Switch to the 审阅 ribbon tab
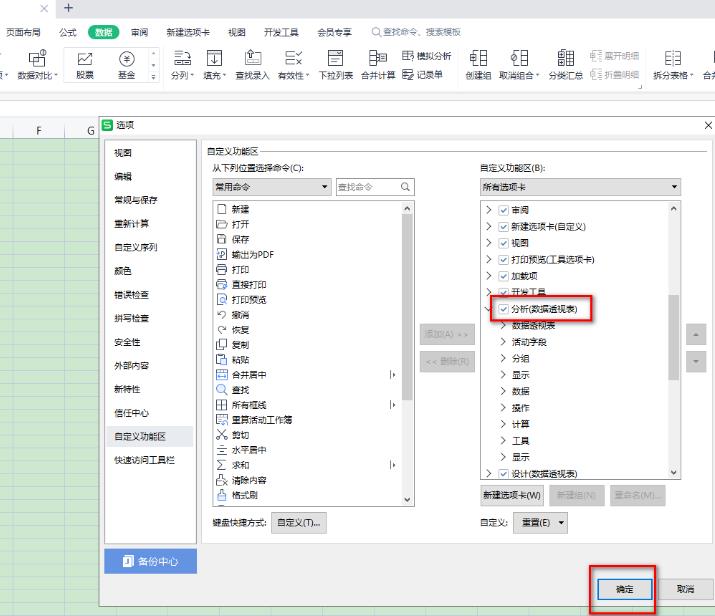 click(x=140, y=32)
